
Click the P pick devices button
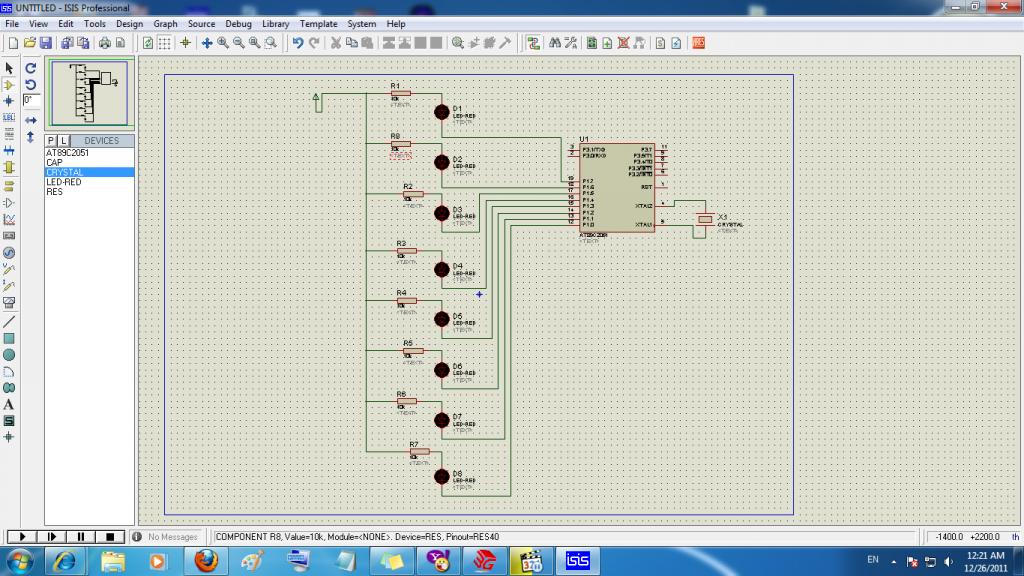tap(51, 141)
